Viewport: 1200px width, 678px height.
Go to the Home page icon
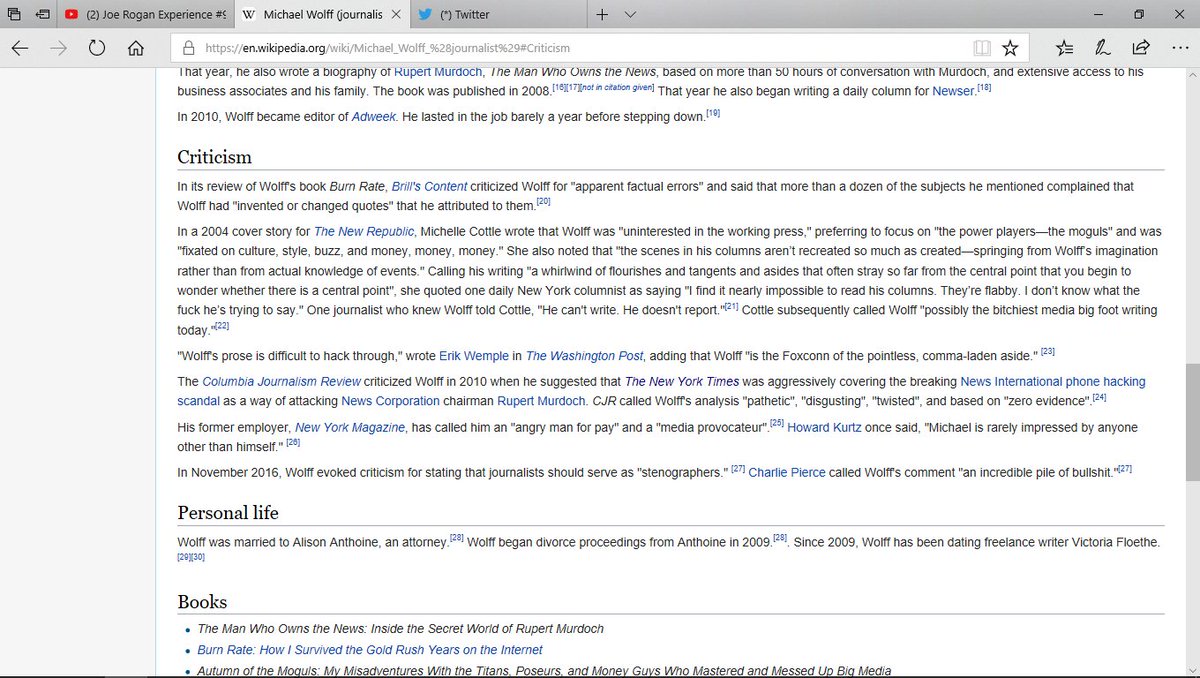pos(136,48)
